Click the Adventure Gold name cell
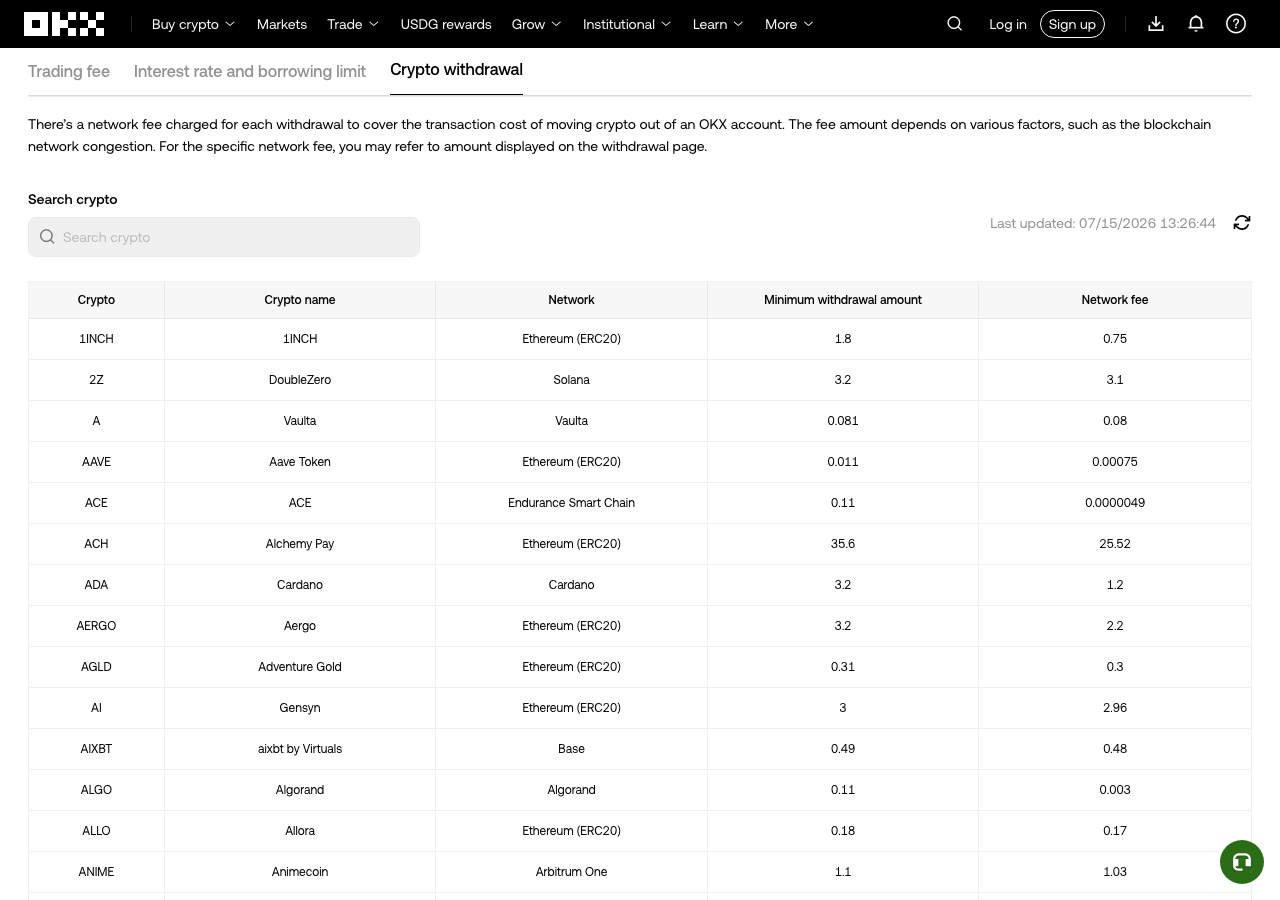 pyautogui.click(x=300, y=667)
